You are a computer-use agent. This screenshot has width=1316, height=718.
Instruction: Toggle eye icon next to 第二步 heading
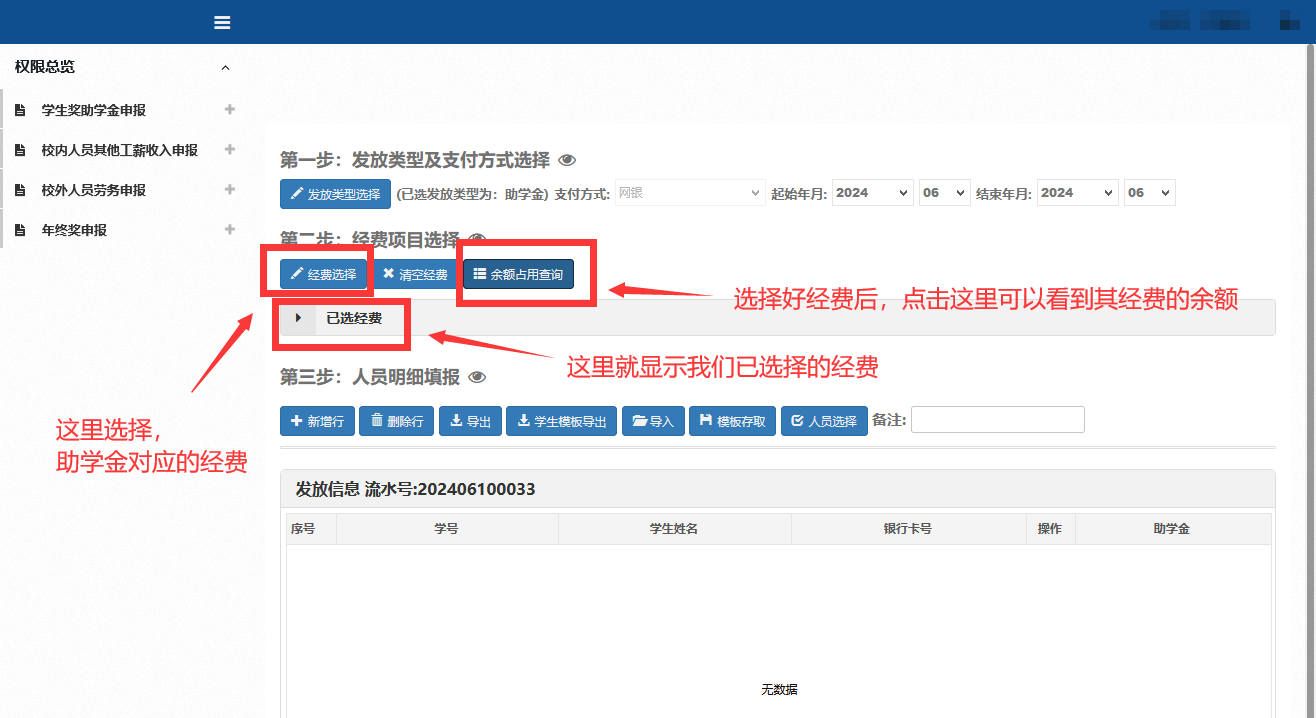477,240
